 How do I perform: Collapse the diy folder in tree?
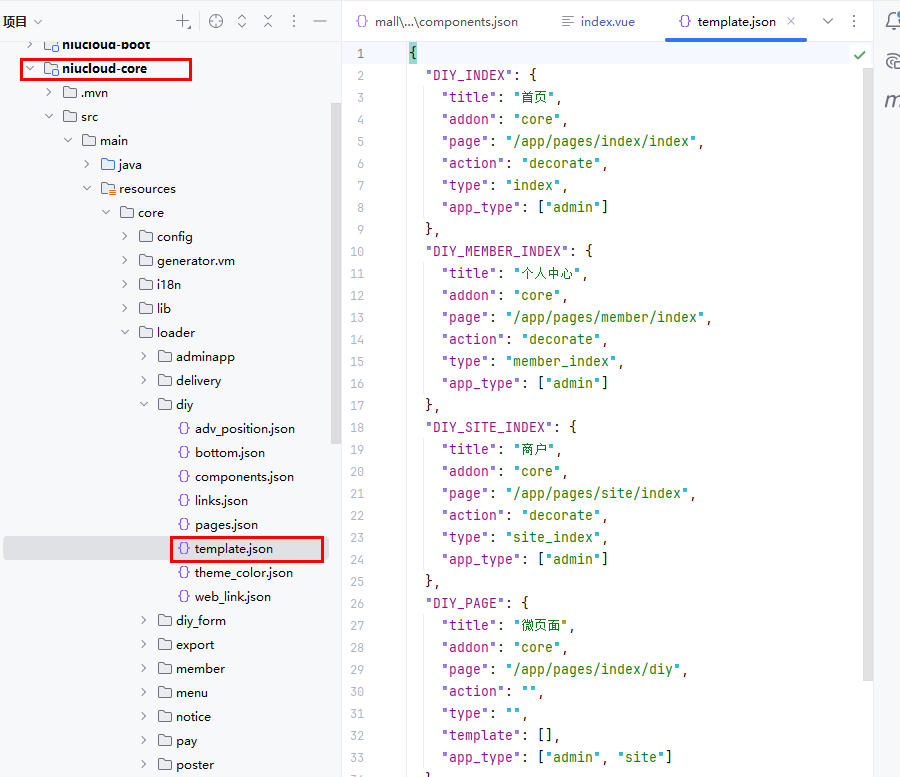[x=145, y=405]
